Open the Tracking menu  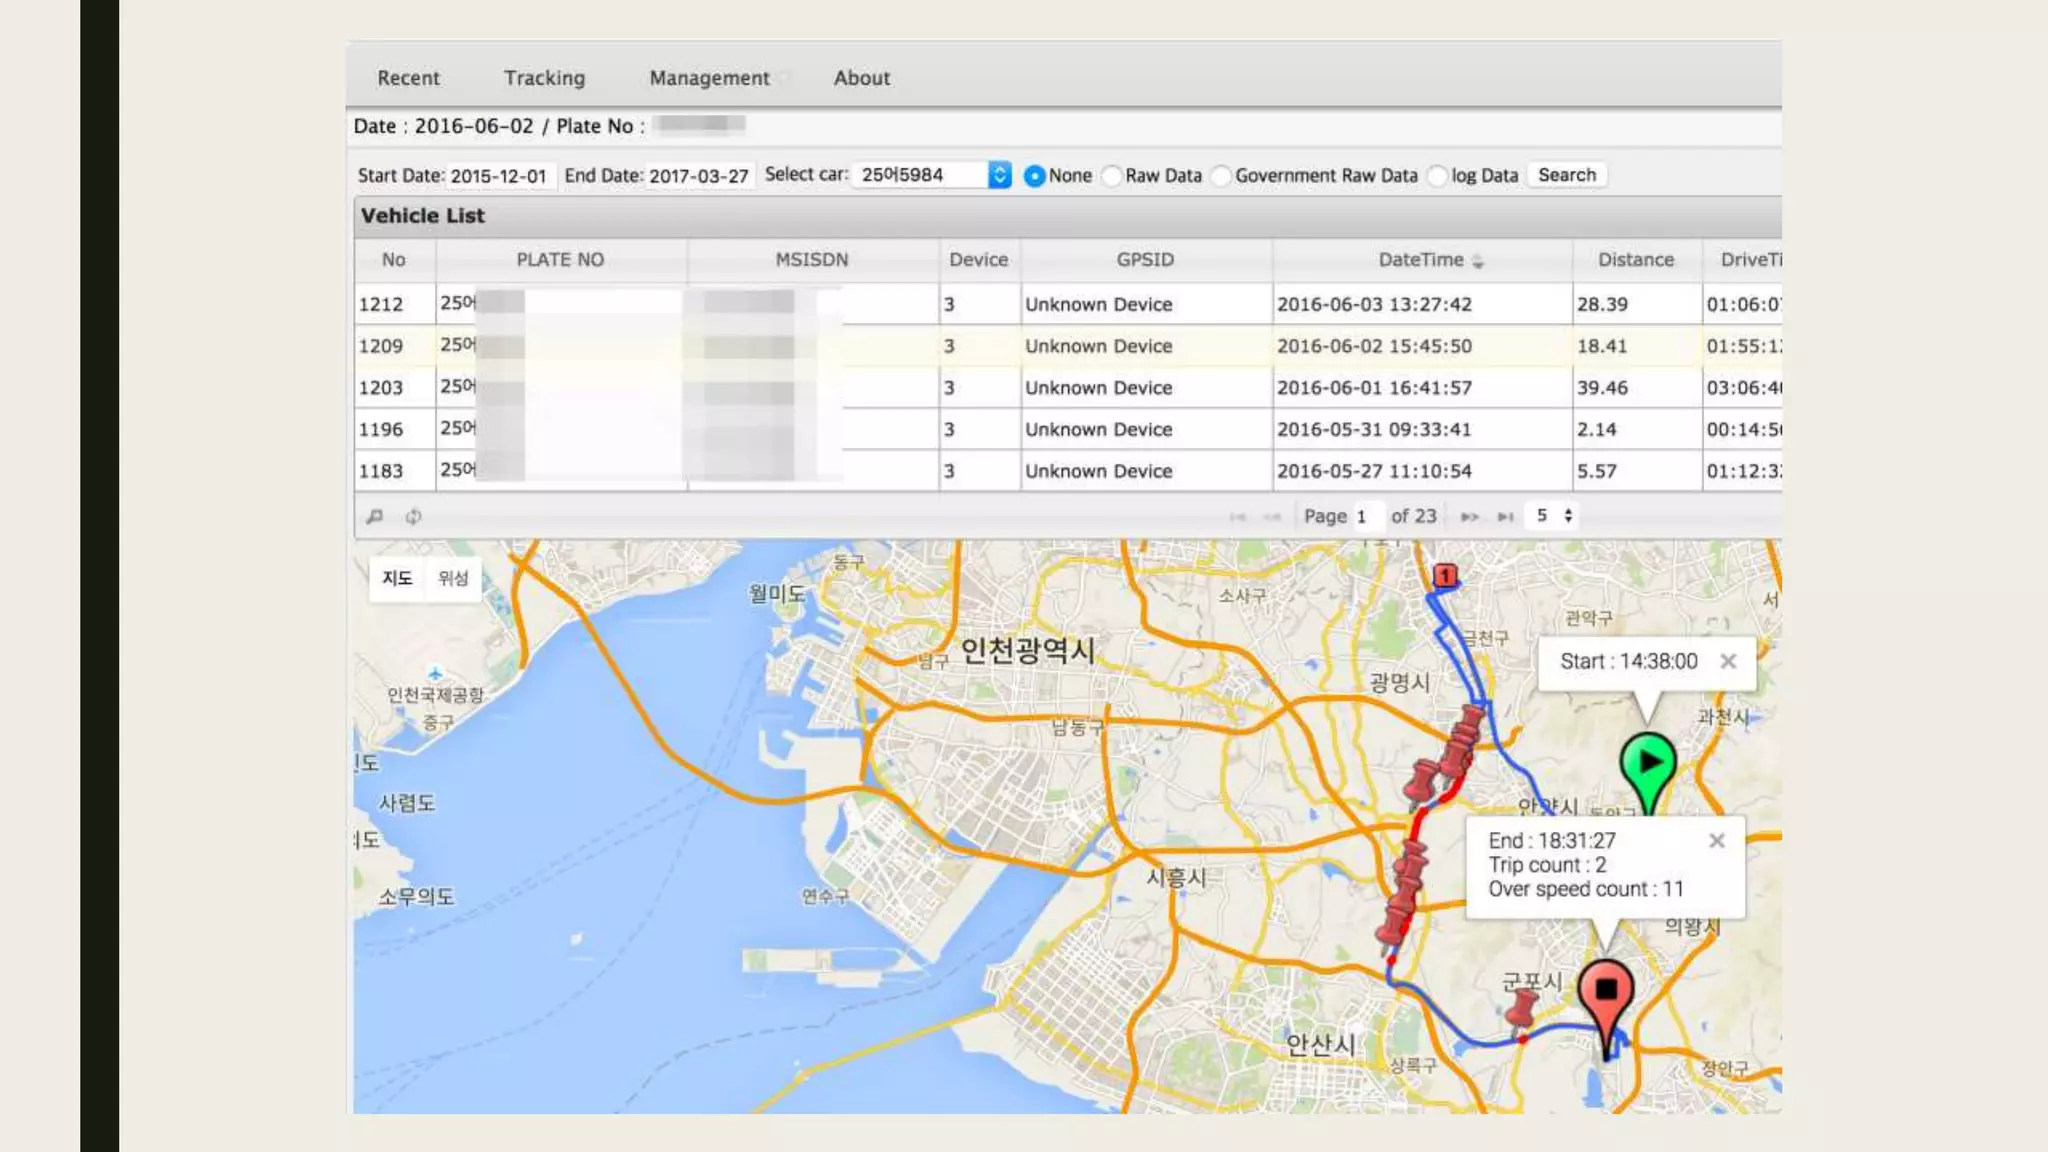point(544,78)
